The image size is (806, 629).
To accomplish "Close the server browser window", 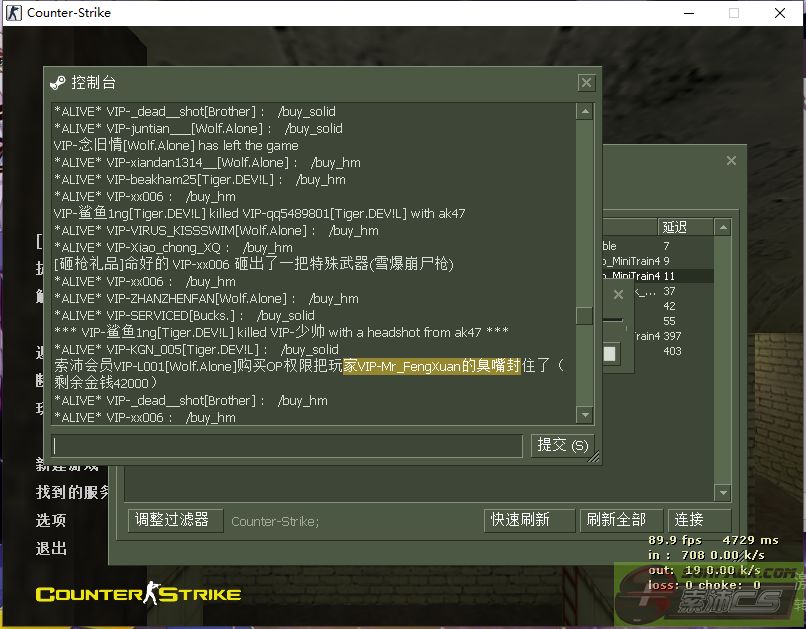I will (x=731, y=161).
